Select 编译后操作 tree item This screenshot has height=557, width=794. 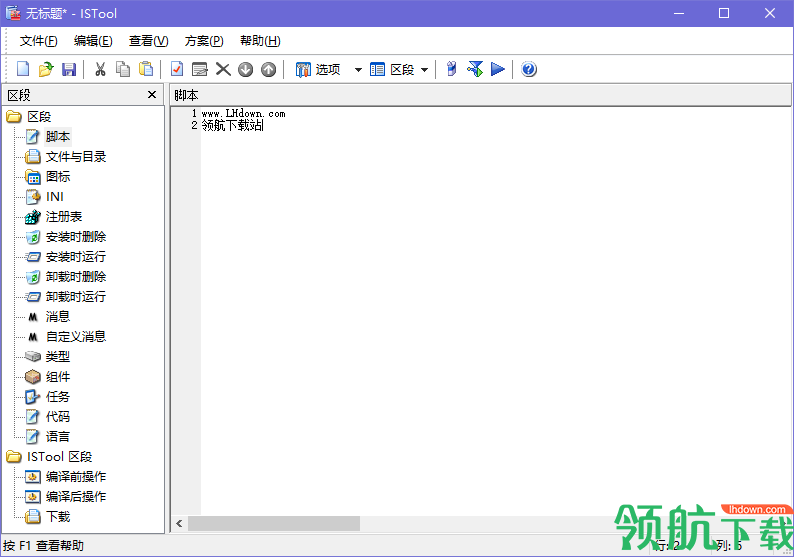click(76, 497)
